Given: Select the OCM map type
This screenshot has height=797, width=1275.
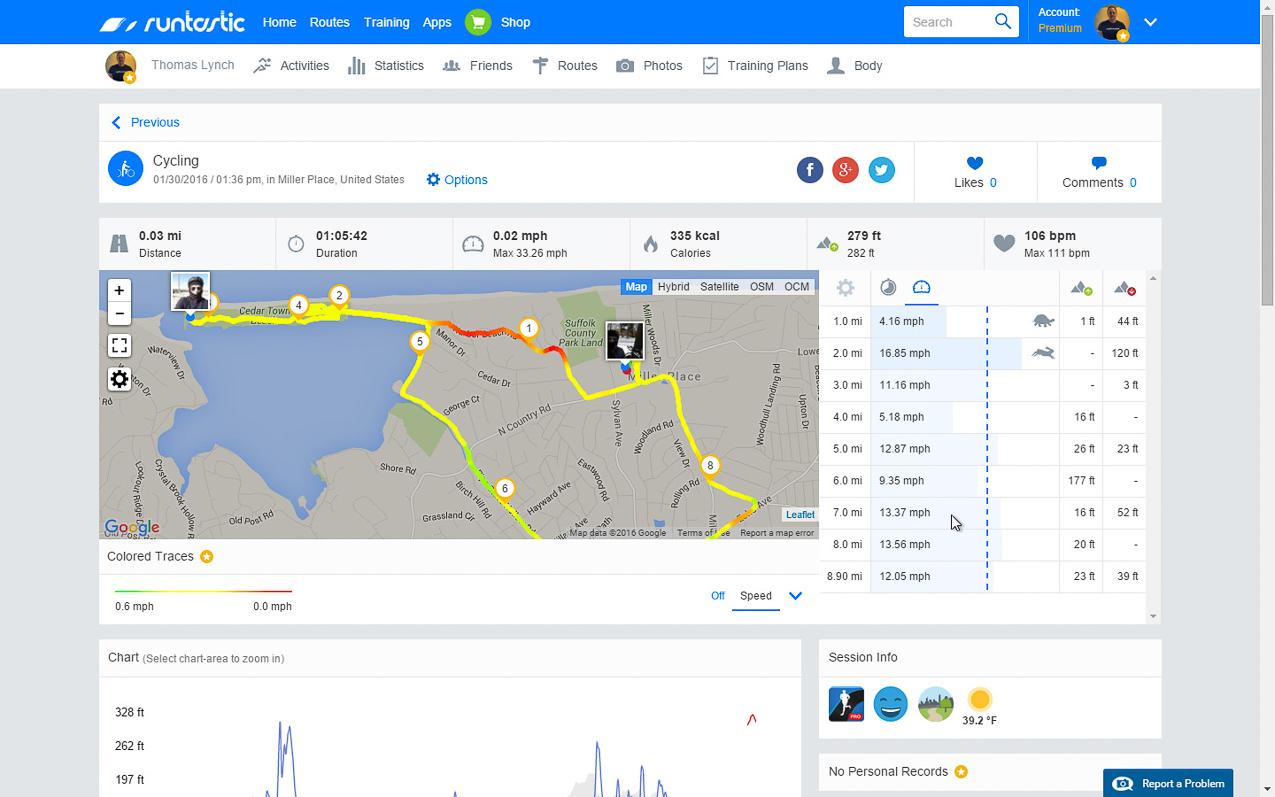Looking at the screenshot, I should (797, 287).
